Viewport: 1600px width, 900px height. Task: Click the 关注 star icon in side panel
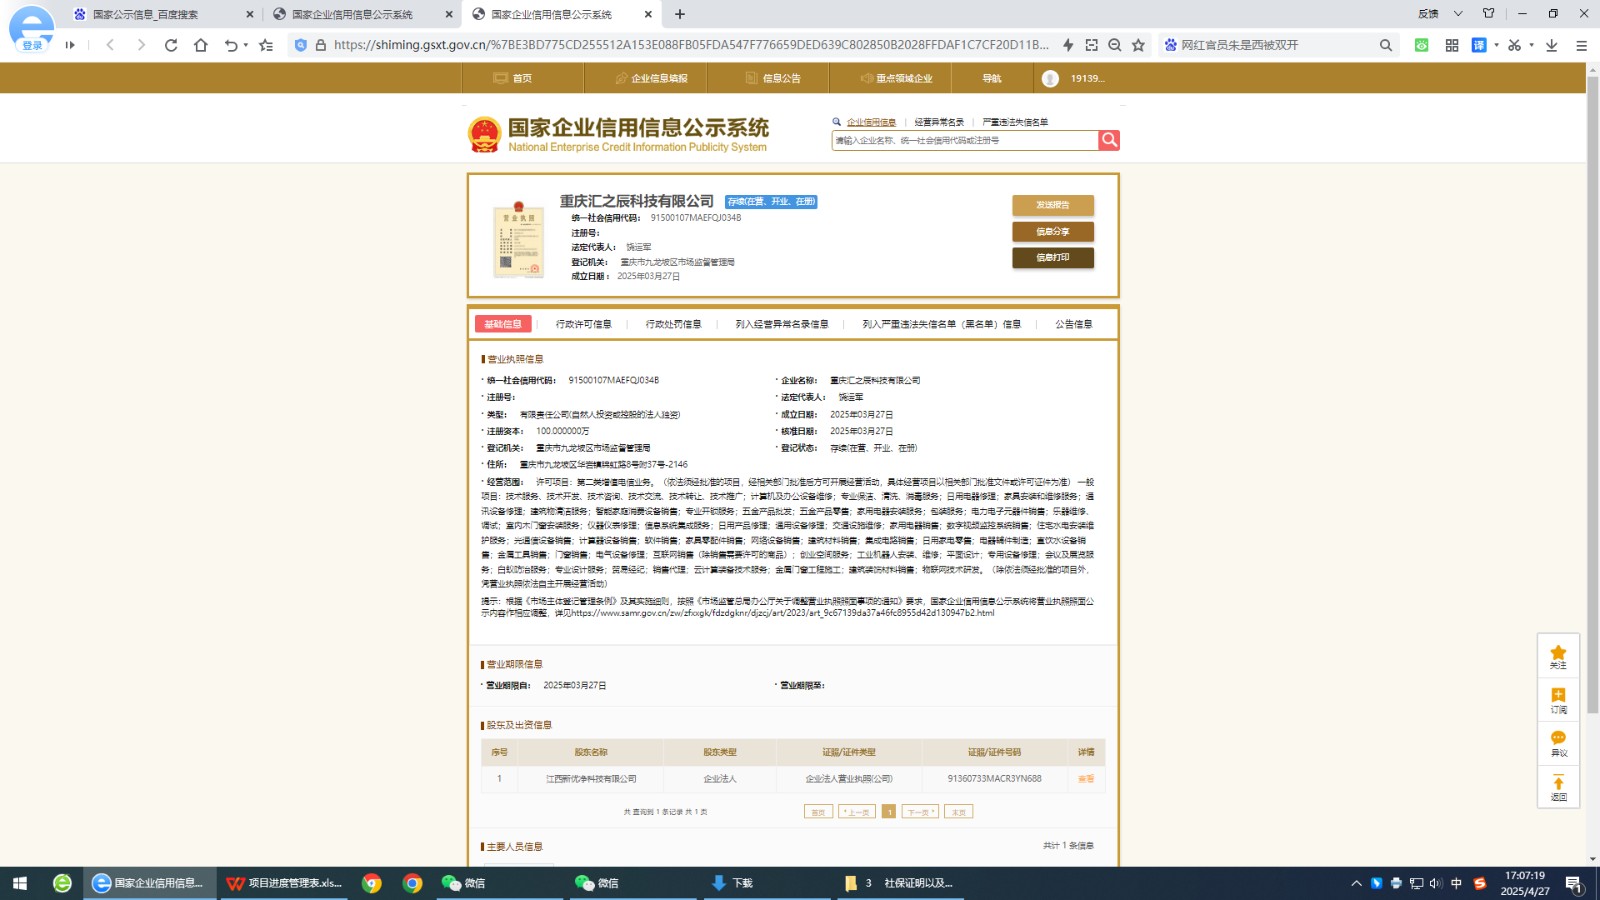coord(1558,656)
